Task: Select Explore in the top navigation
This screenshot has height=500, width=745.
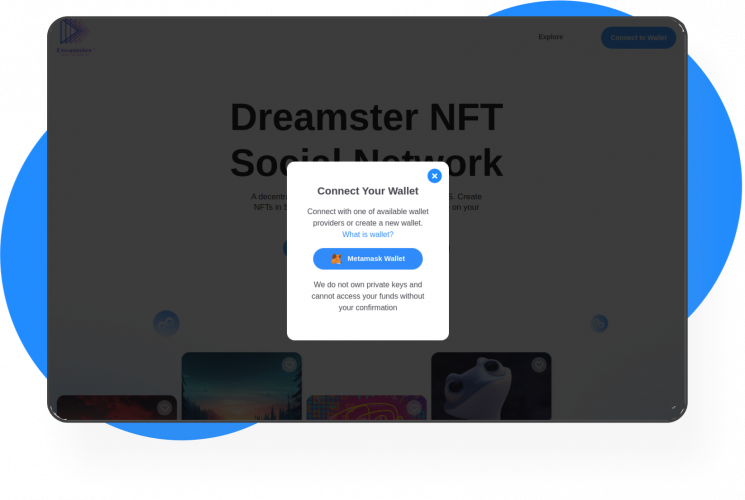Action: [x=551, y=37]
